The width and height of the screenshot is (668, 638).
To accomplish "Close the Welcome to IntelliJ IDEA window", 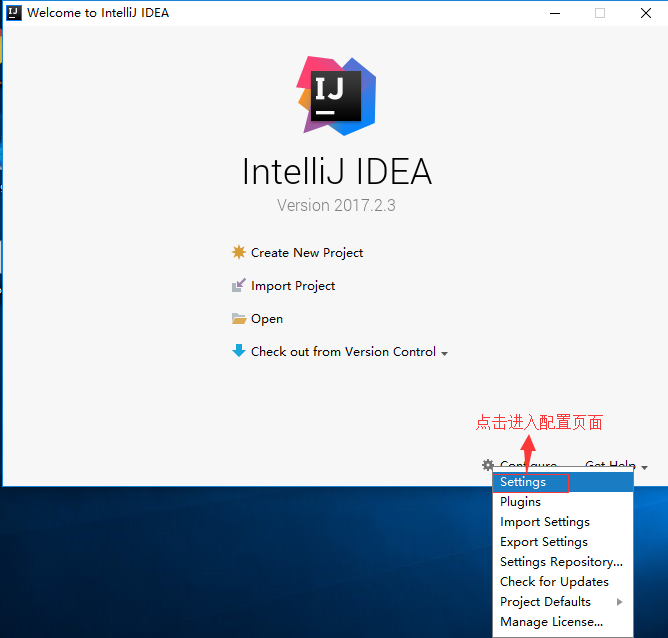I will click(x=646, y=13).
